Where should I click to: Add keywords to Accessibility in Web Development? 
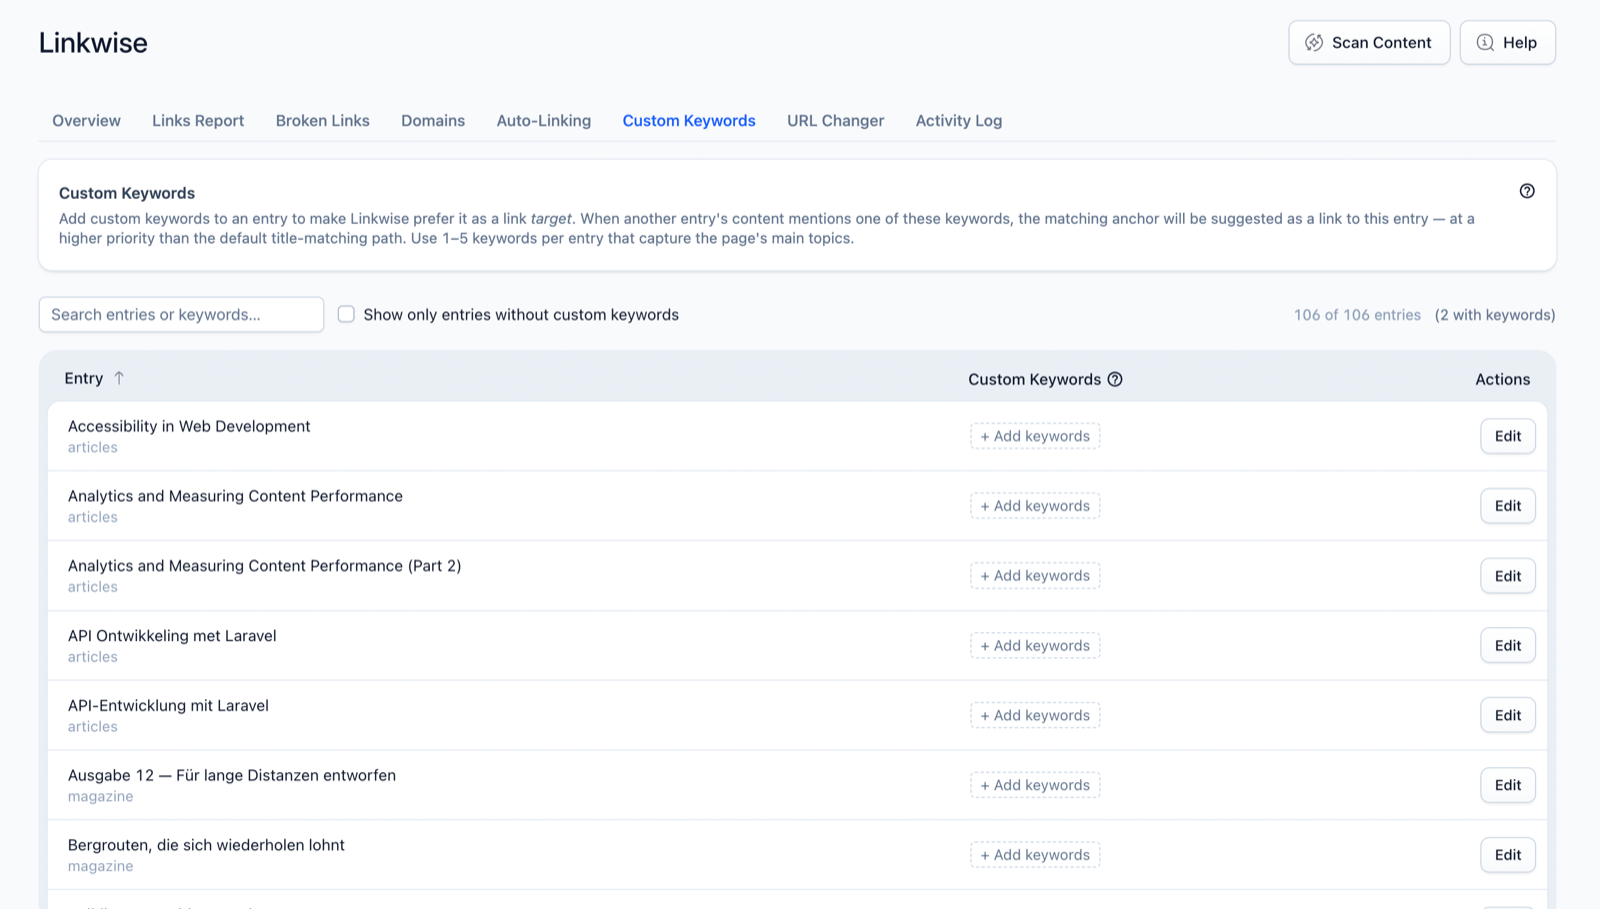1035,436
